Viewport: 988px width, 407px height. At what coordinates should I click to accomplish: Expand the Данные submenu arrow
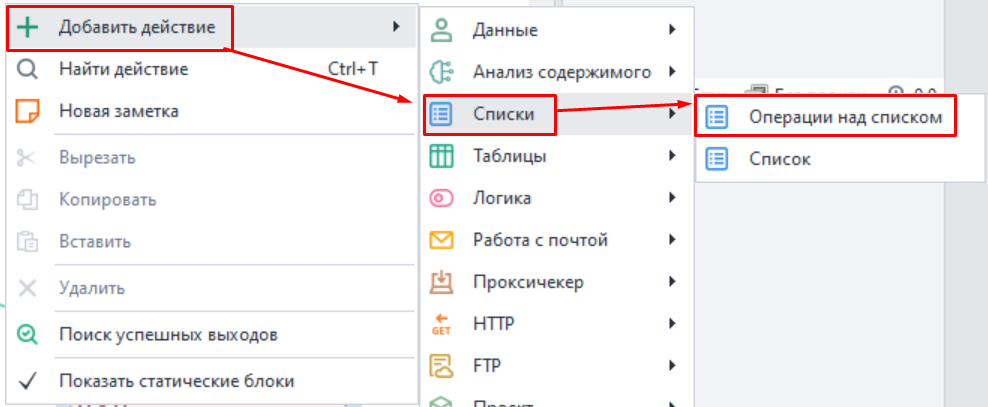point(673,29)
